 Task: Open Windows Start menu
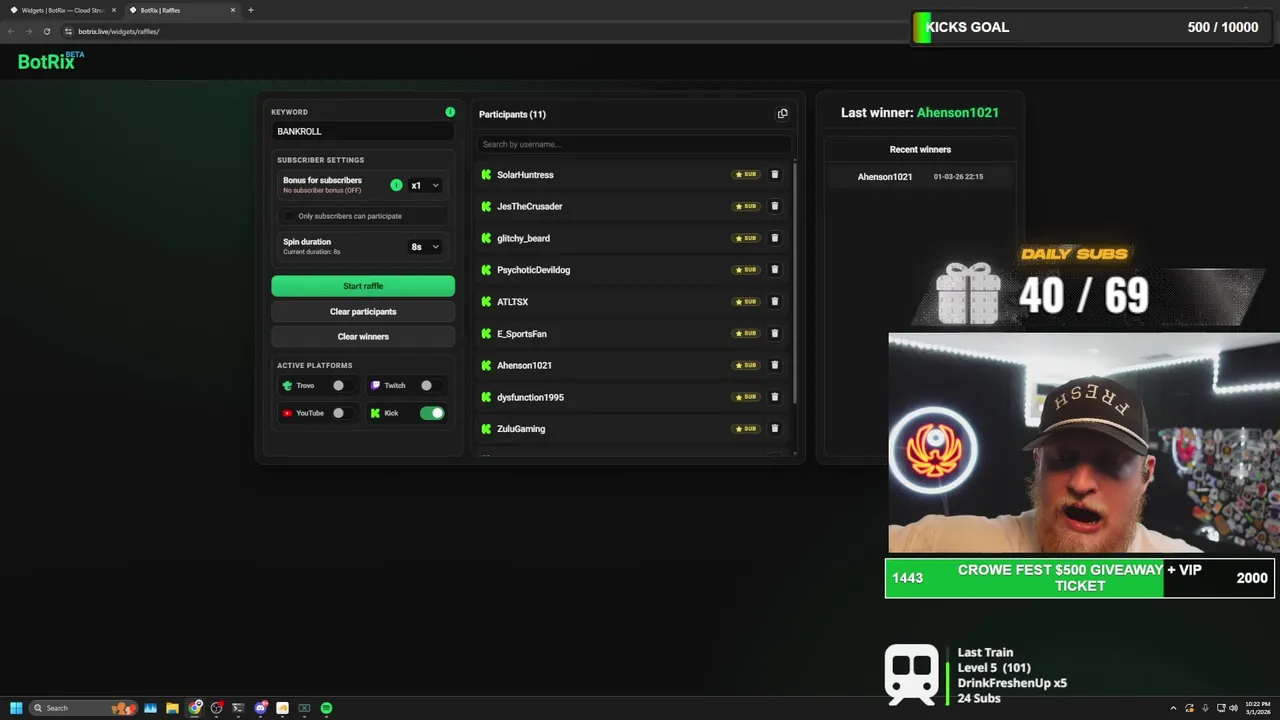[16, 708]
